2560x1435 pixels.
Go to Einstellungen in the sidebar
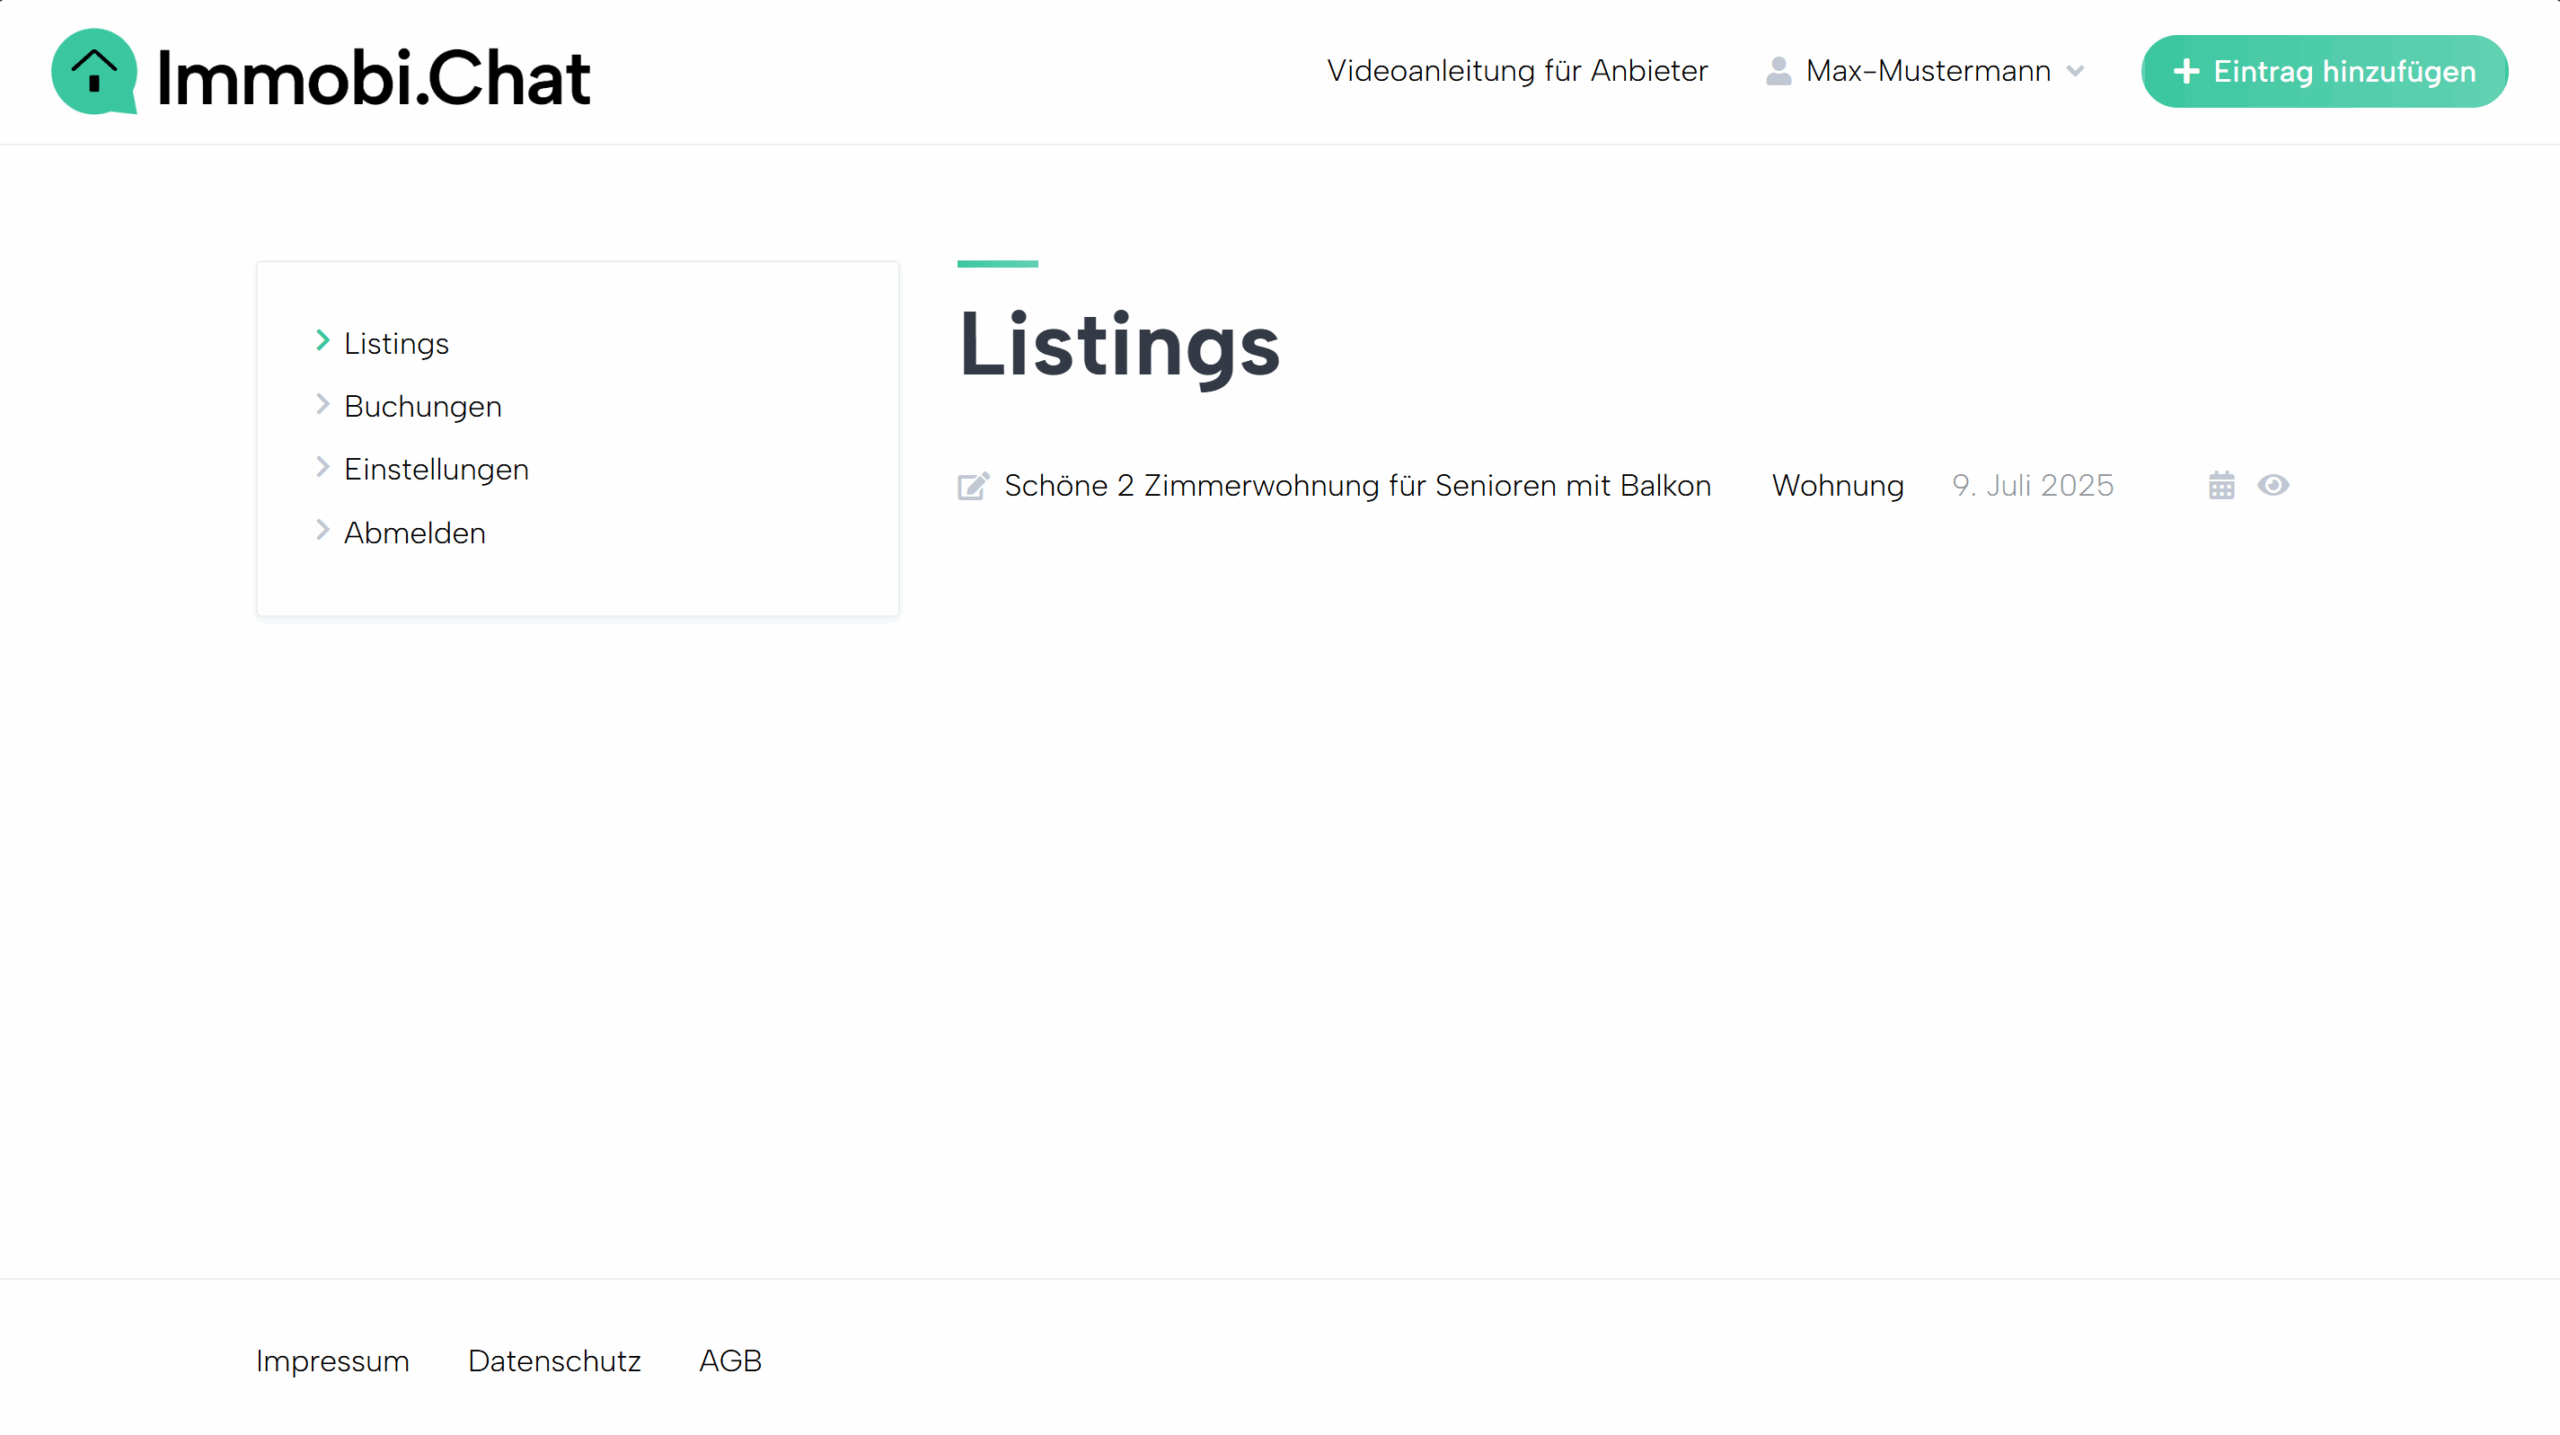pyautogui.click(x=436, y=469)
